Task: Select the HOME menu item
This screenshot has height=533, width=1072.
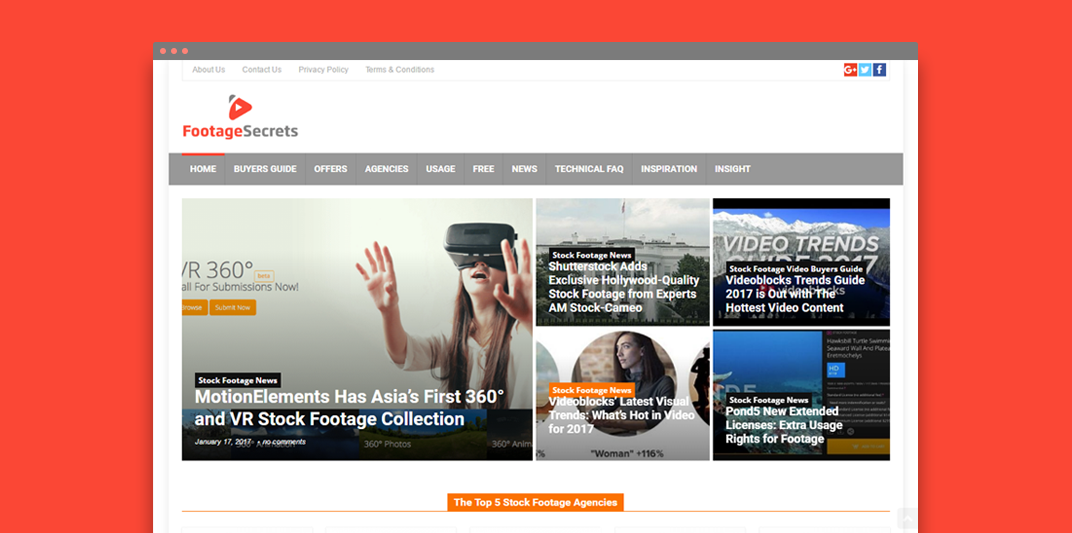Action: [x=203, y=169]
